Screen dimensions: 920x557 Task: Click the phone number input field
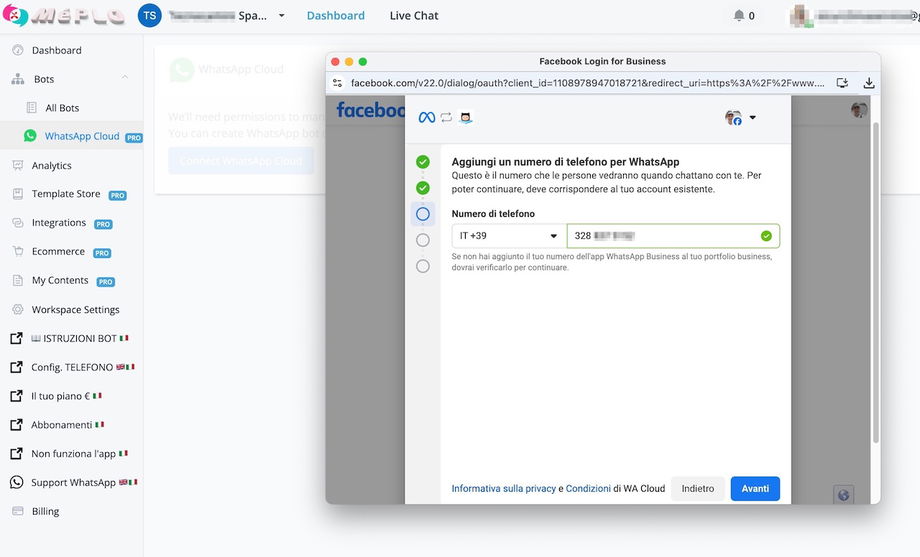673,236
